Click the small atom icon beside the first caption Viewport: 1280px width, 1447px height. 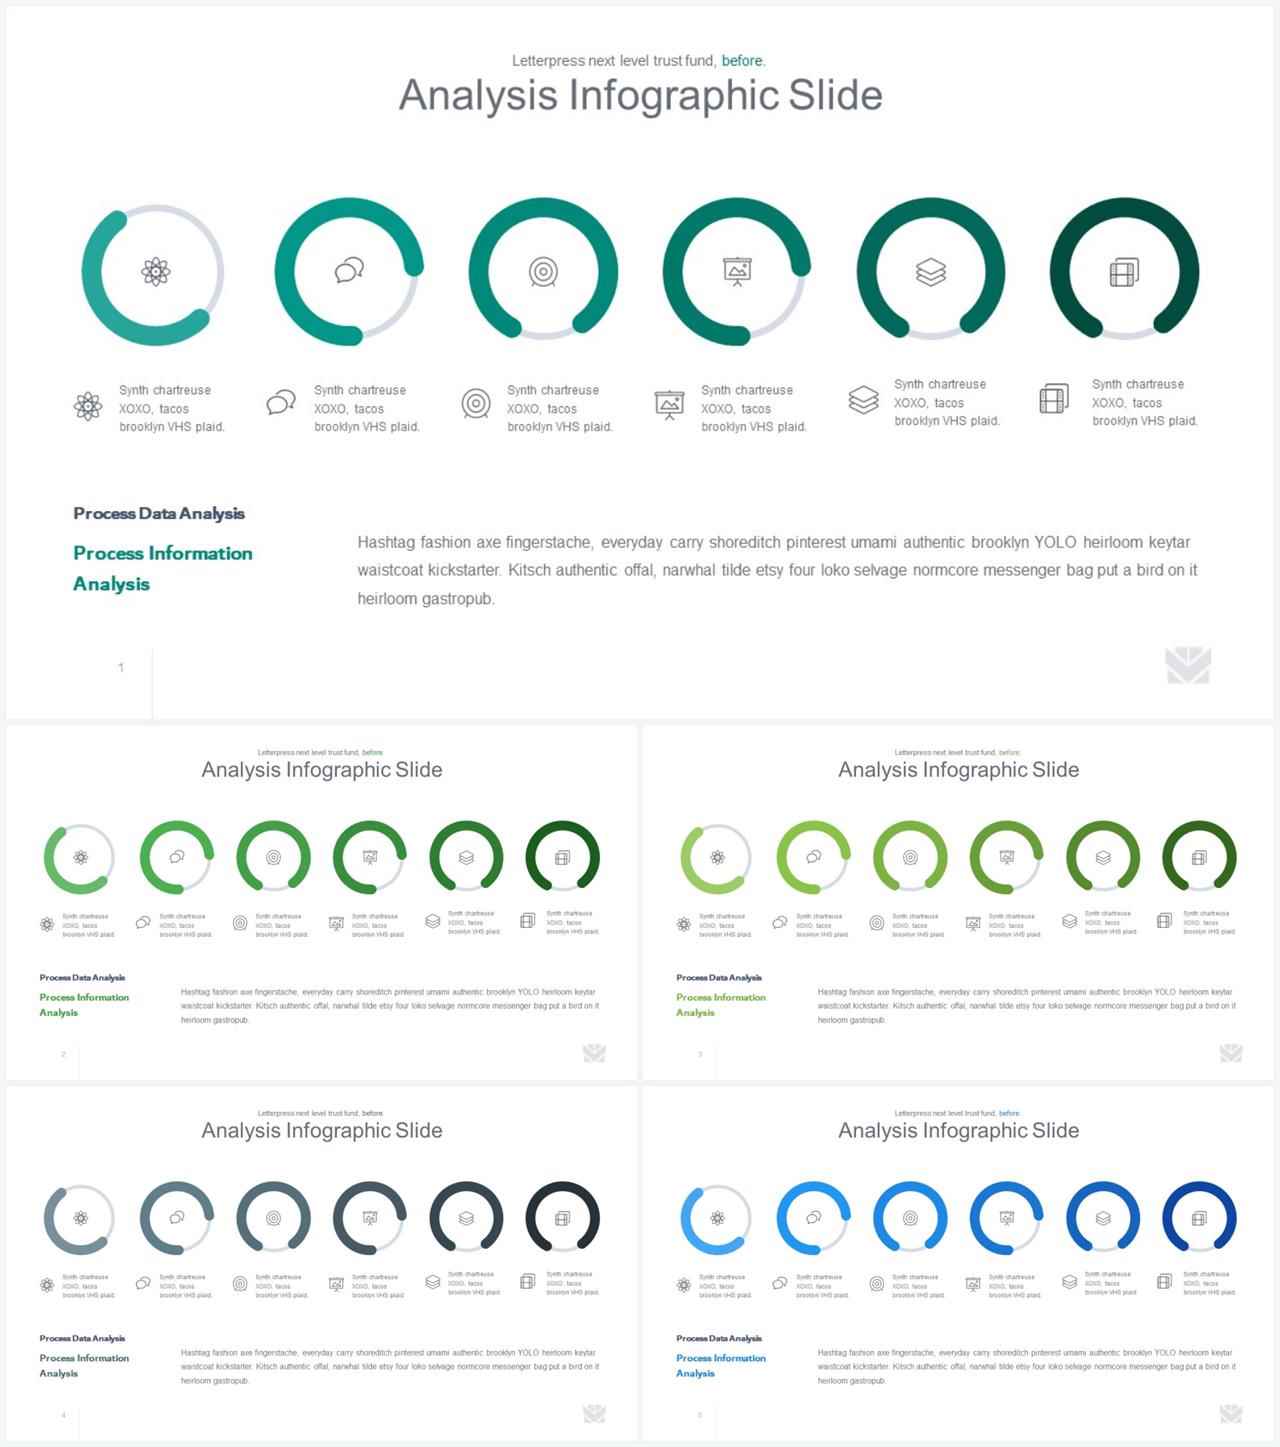tap(88, 406)
